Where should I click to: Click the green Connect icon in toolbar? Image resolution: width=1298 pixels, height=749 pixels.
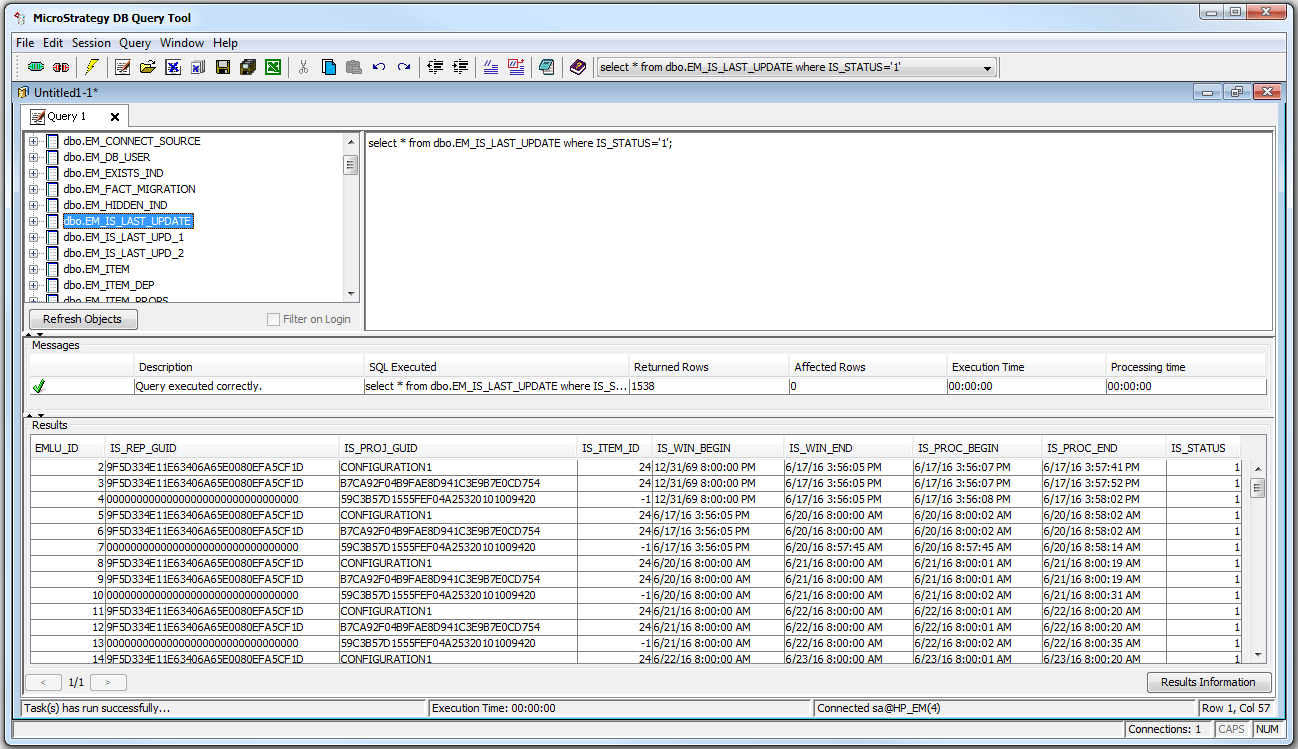(x=36, y=67)
